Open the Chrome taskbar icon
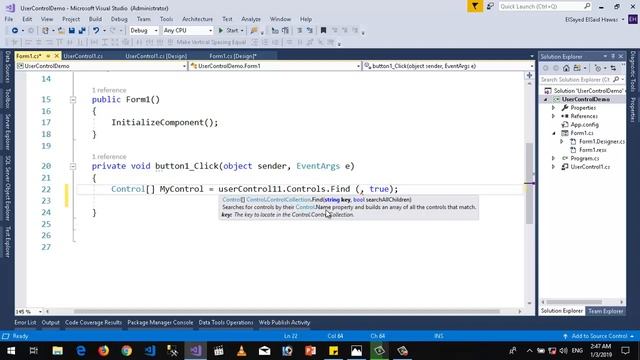The image size is (640, 360). [x=127, y=351]
